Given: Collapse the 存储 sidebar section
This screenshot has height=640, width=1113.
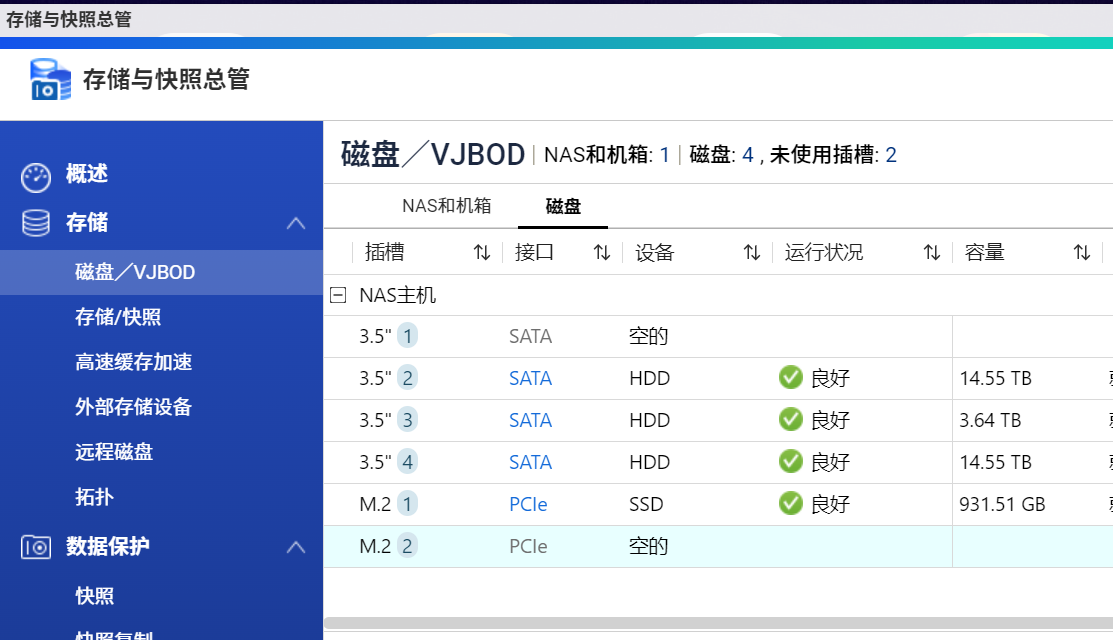Looking at the screenshot, I should pos(296,223).
